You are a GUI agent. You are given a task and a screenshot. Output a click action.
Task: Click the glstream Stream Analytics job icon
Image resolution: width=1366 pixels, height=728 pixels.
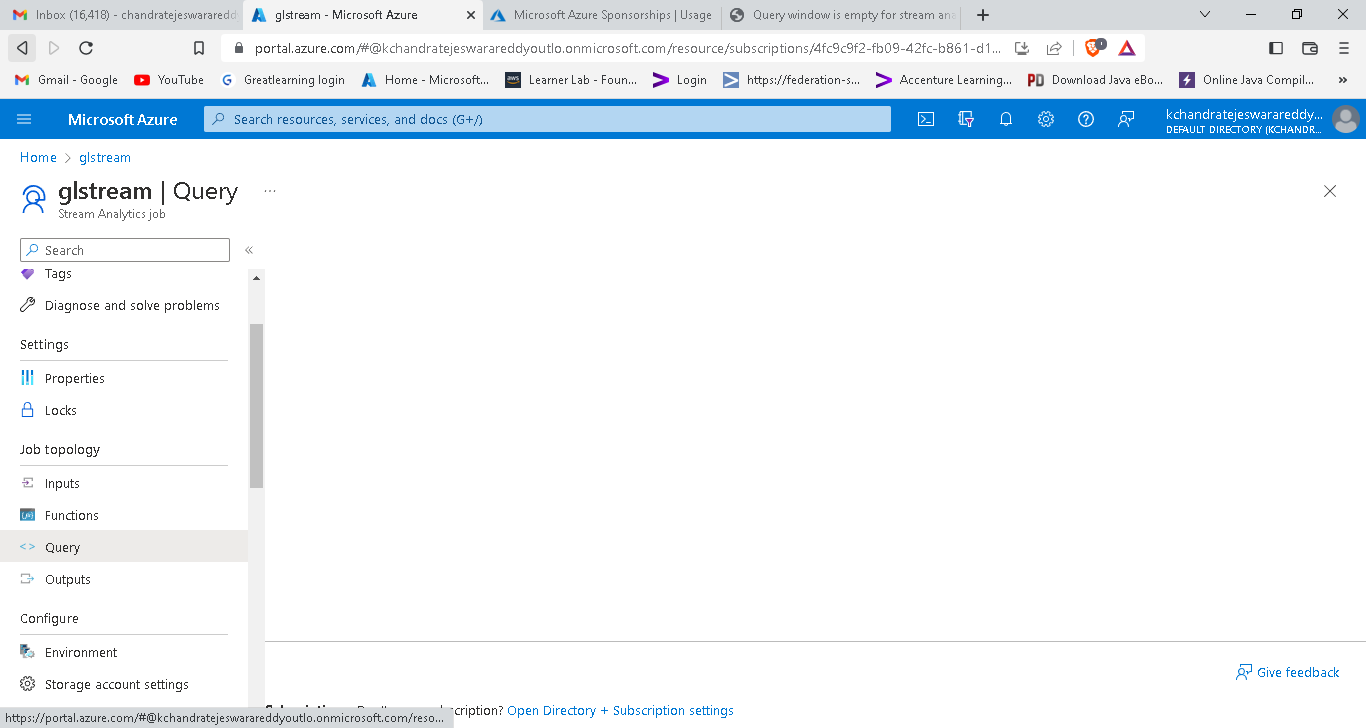coord(34,199)
